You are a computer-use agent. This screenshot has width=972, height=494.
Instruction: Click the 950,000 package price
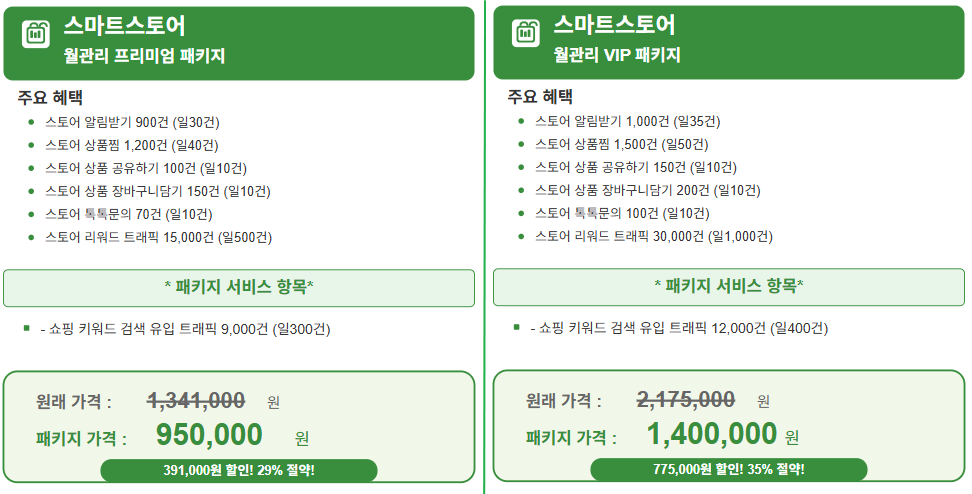coord(209,434)
